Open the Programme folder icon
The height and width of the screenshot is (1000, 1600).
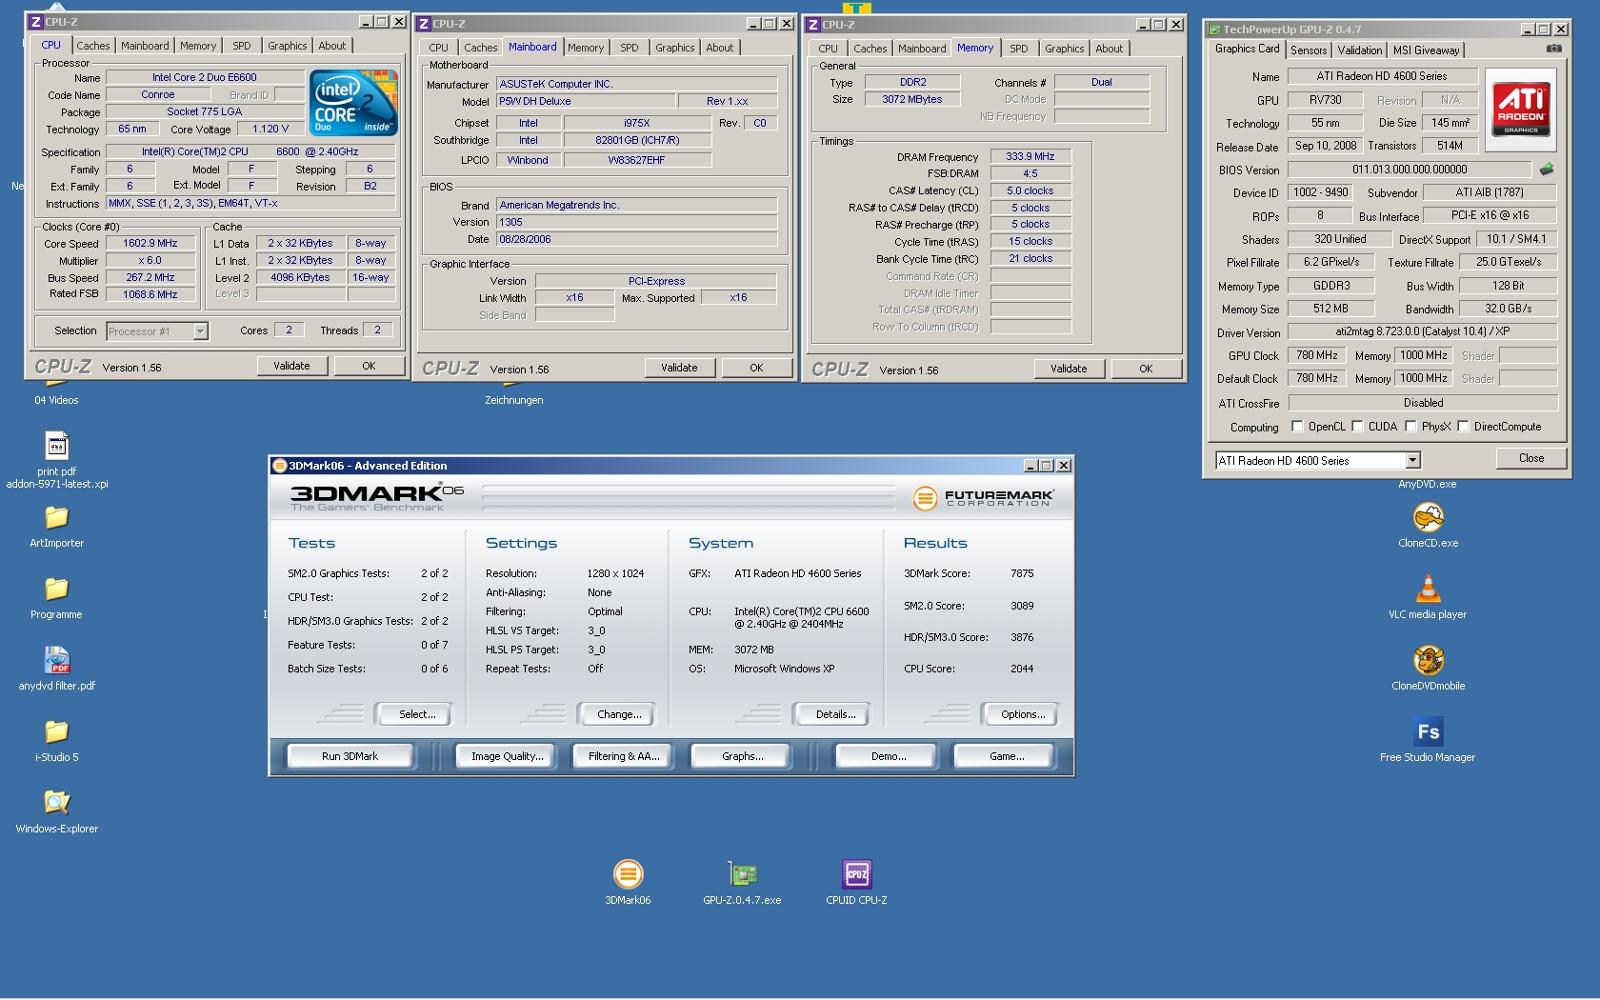tap(57, 588)
